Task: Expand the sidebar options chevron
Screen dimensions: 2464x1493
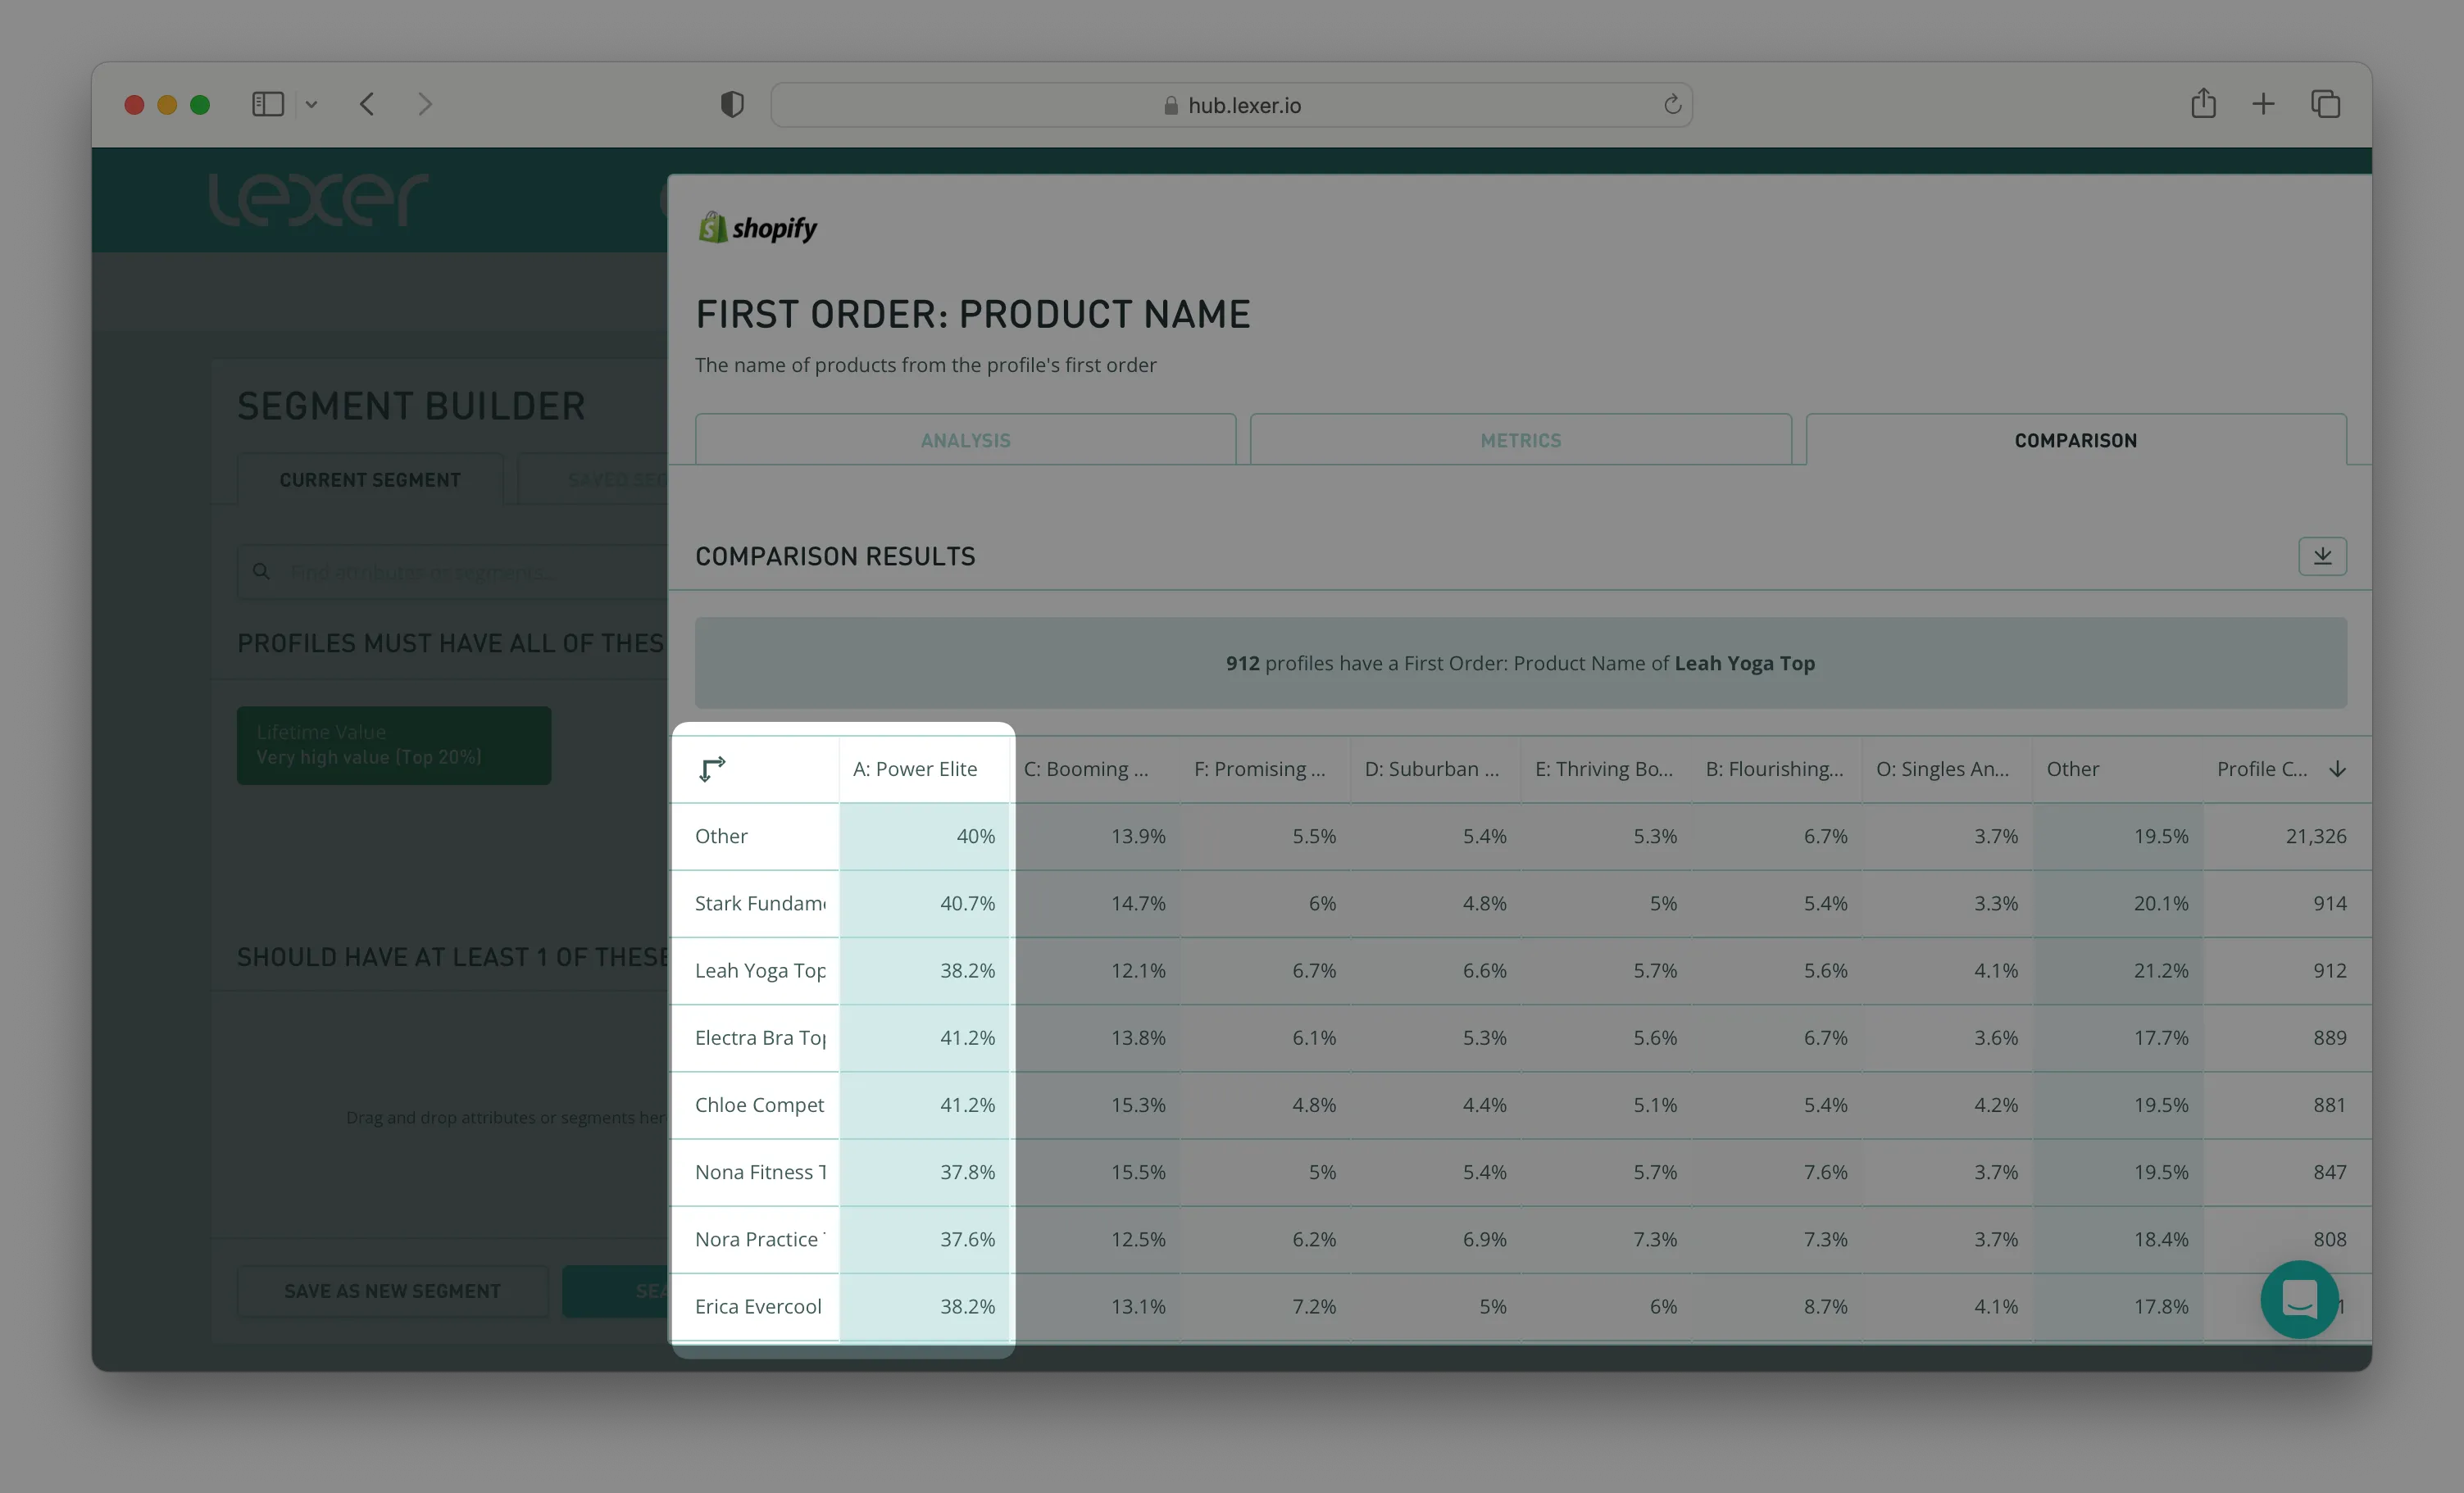Action: pyautogui.click(x=311, y=105)
